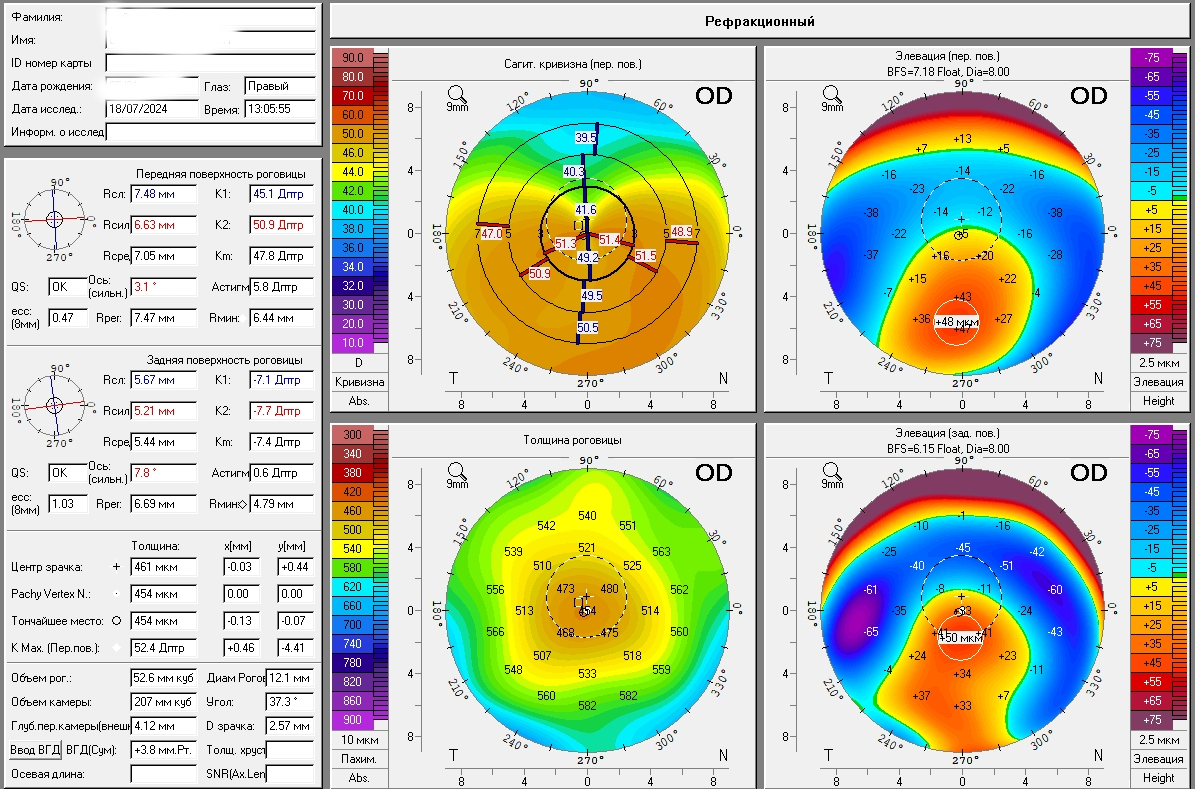Screen dimensions: 1195x789
Task: Click the Abs. label under the curvature scale
Action: click(359, 401)
